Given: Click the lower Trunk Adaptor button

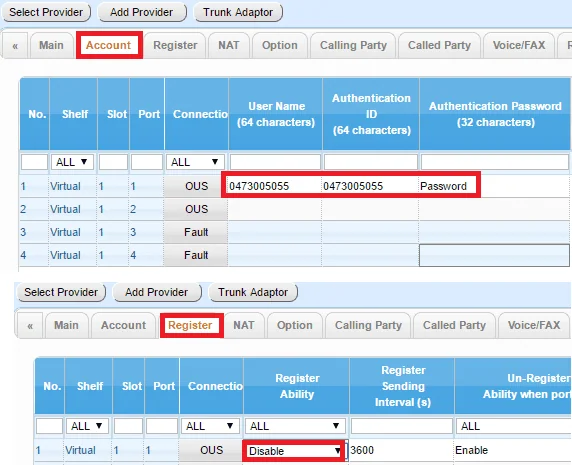Looking at the screenshot, I should pyautogui.click(x=253, y=292).
